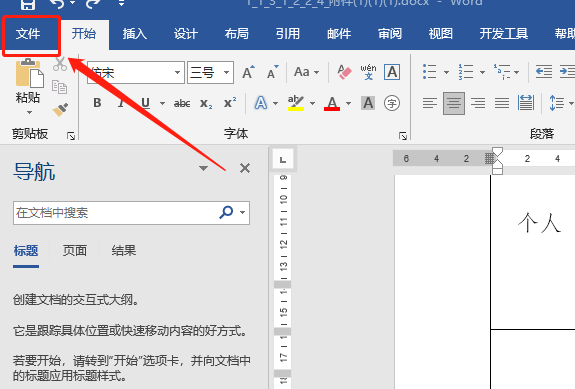Image resolution: width=575 pixels, height=389 pixels.
Task: Click the 粘贴 paste icon
Action: (29, 73)
